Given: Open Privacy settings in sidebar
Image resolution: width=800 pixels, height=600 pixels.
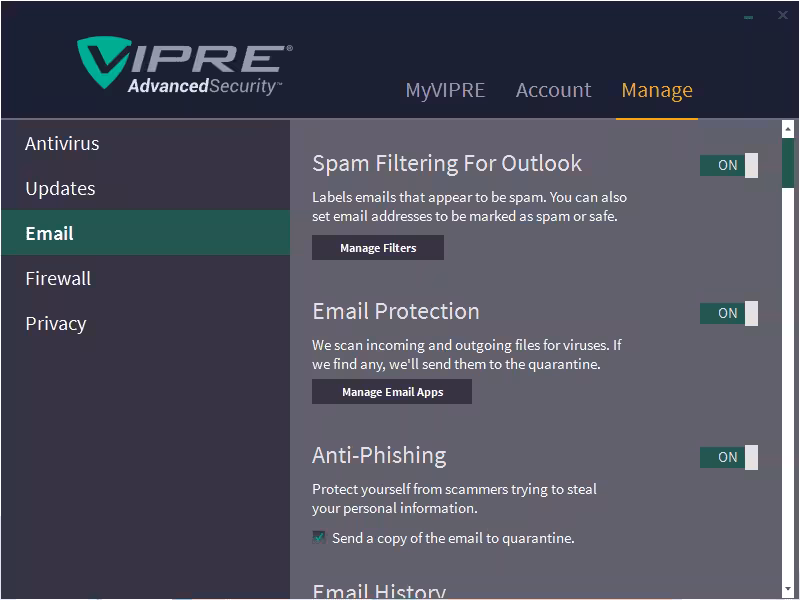Looking at the screenshot, I should coord(145,323).
